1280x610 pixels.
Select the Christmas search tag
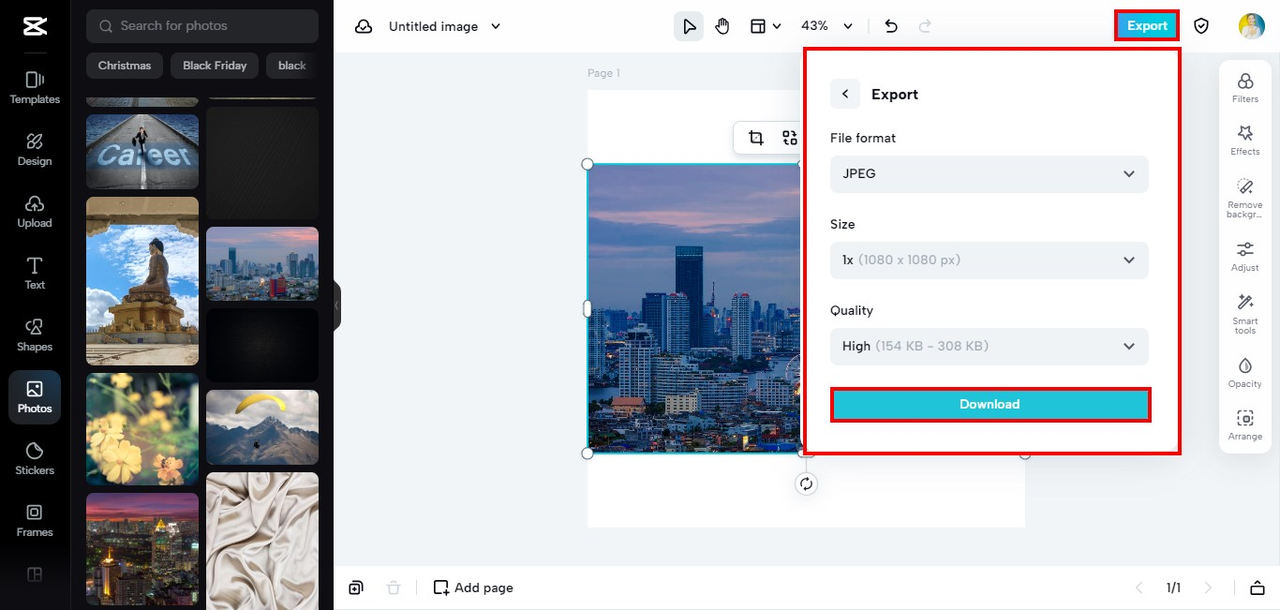[124, 66]
